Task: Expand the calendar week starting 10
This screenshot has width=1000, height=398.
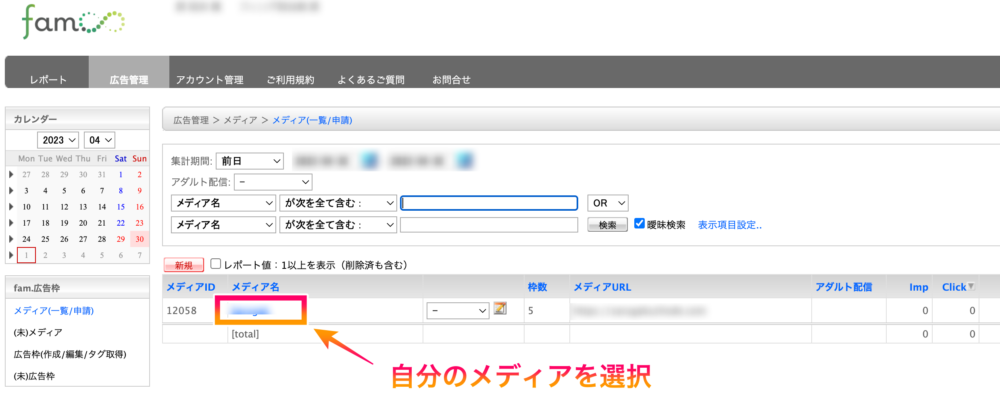Action: tap(11, 207)
